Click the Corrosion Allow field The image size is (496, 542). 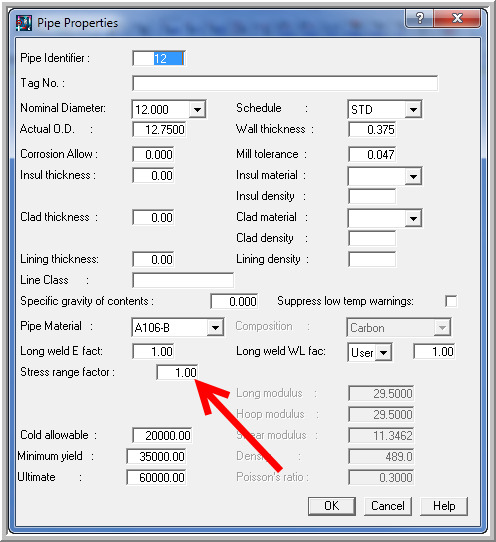click(x=153, y=155)
